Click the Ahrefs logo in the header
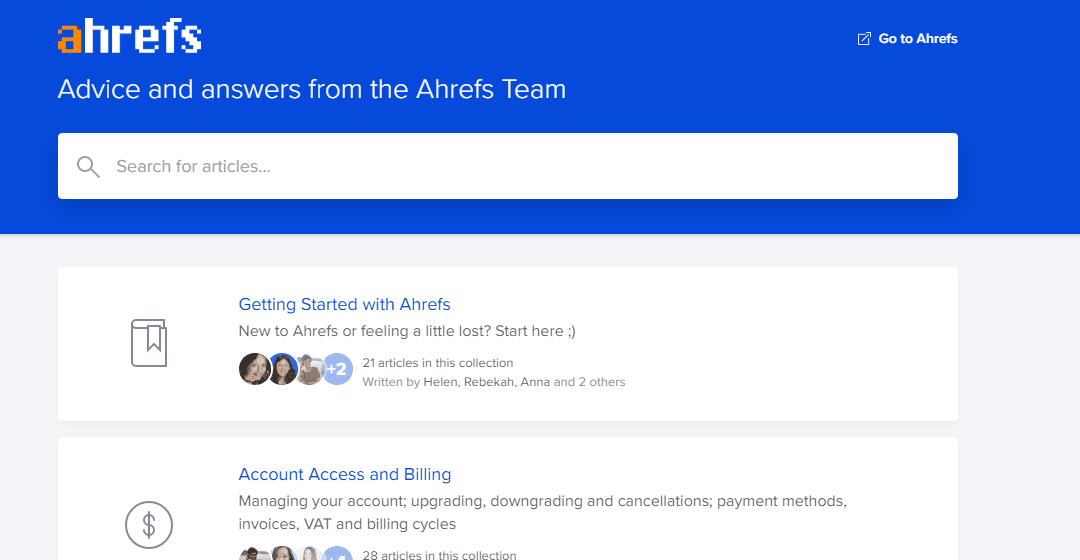Image resolution: width=1080 pixels, height=560 pixels. [x=130, y=38]
